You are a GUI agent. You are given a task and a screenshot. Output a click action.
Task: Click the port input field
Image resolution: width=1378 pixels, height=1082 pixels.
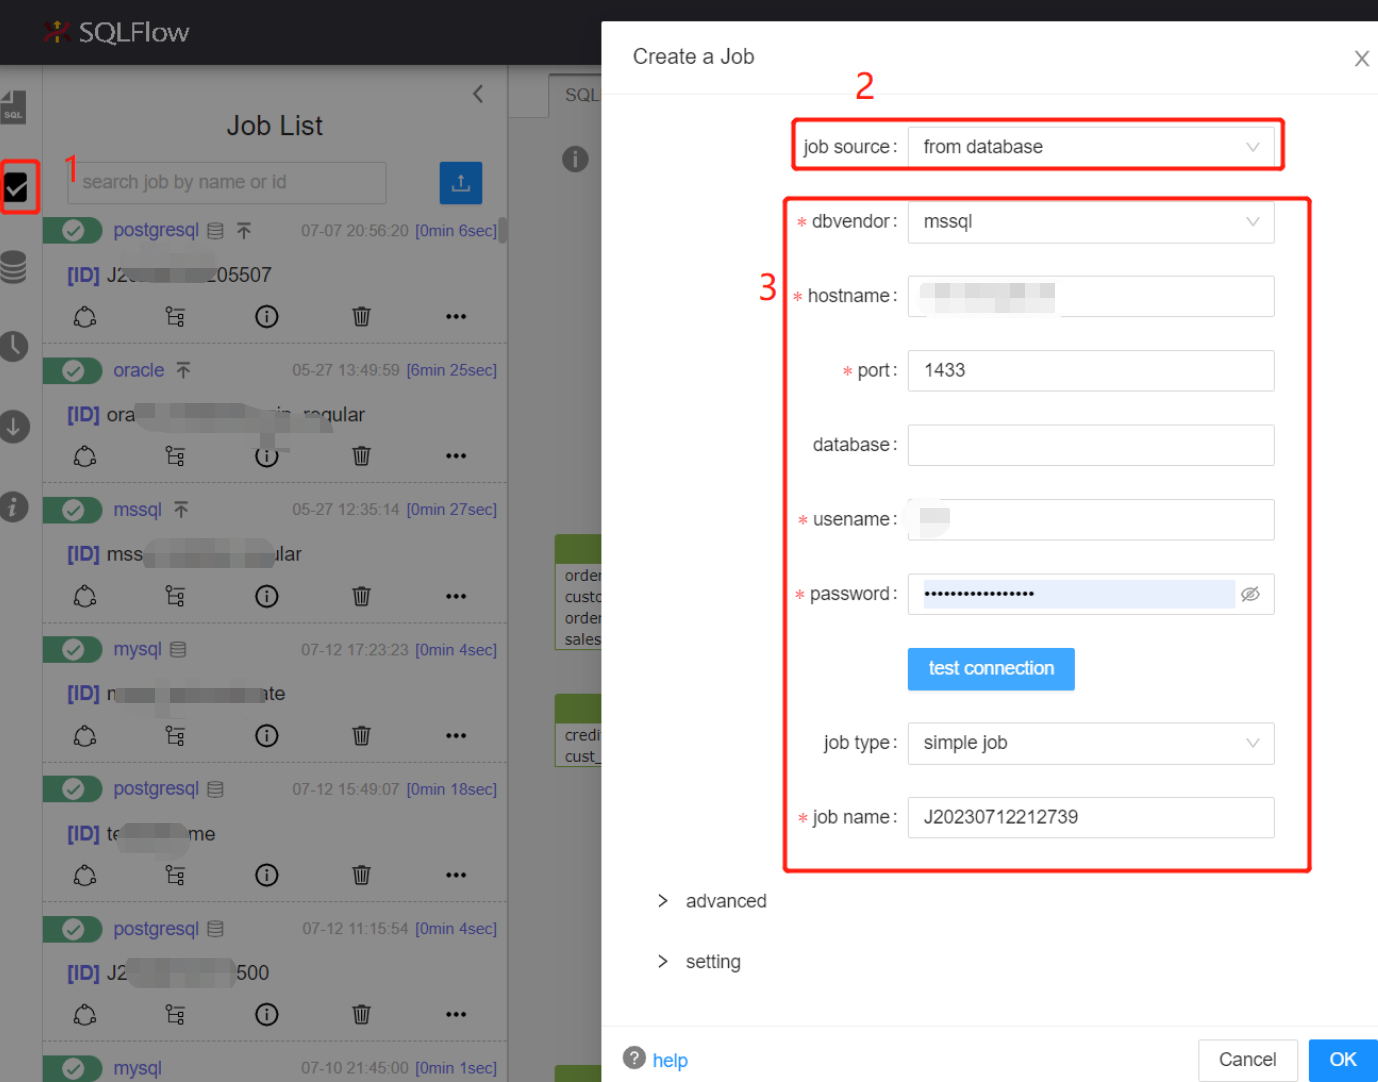point(1090,371)
